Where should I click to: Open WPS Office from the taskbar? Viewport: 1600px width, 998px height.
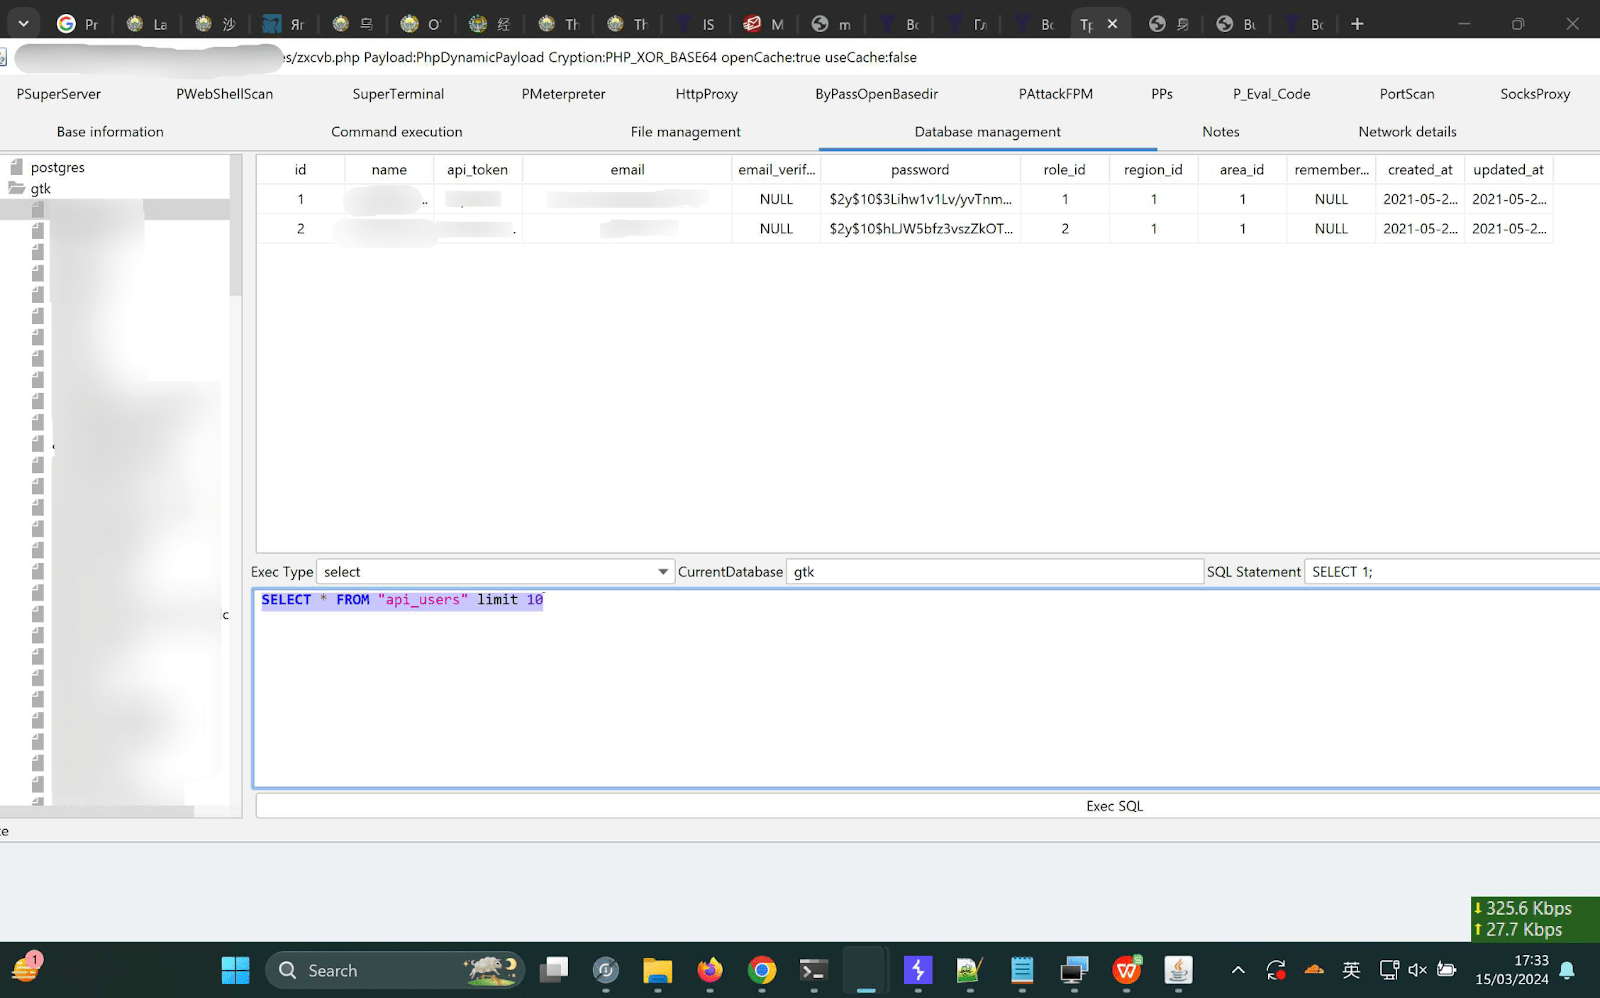point(1126,969)
